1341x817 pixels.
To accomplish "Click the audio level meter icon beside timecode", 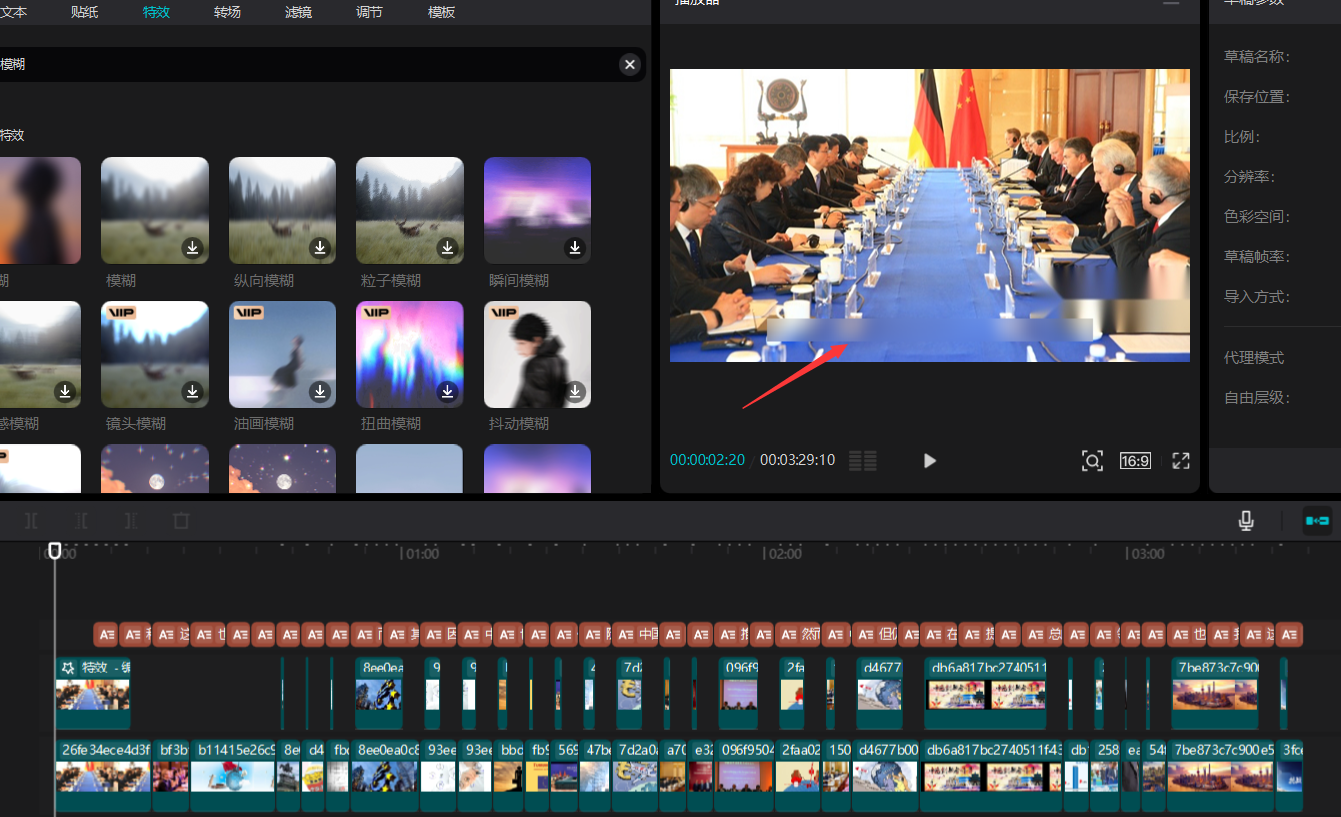I will point(863,461).
